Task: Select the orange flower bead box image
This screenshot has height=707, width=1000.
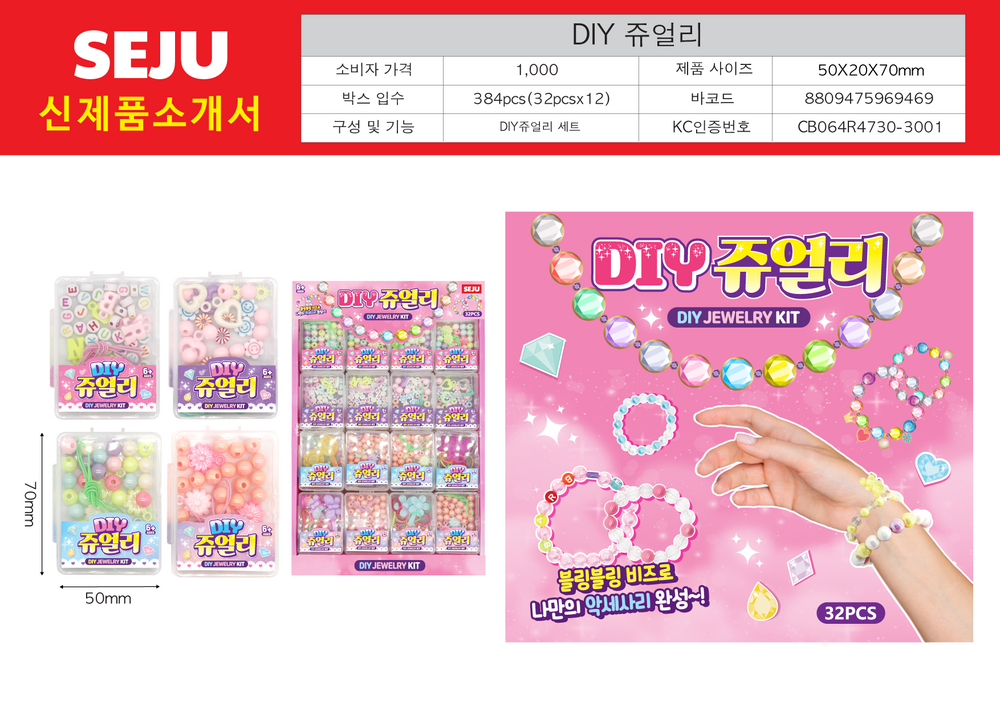Action: pos(224,503)
